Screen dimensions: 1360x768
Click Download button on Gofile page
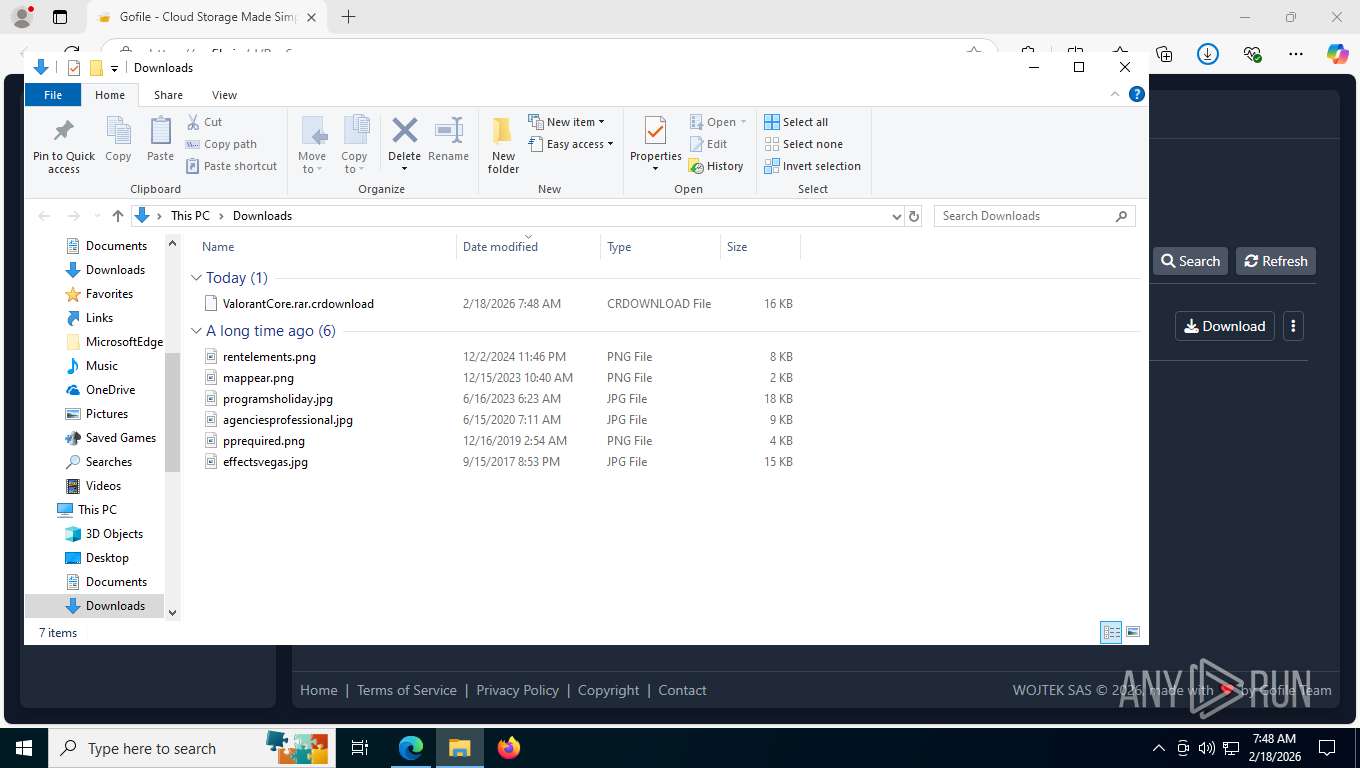pos(1224,326)
